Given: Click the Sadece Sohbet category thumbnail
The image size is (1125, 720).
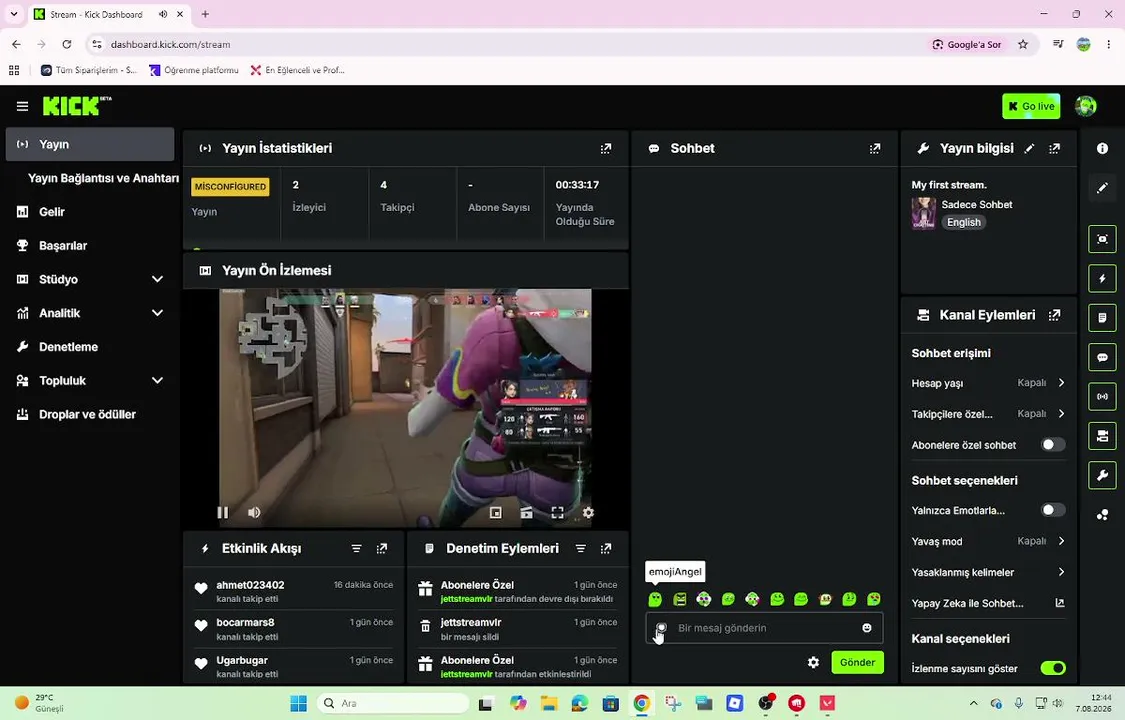Looking at the screenshot, I should [x=923, y=214].
